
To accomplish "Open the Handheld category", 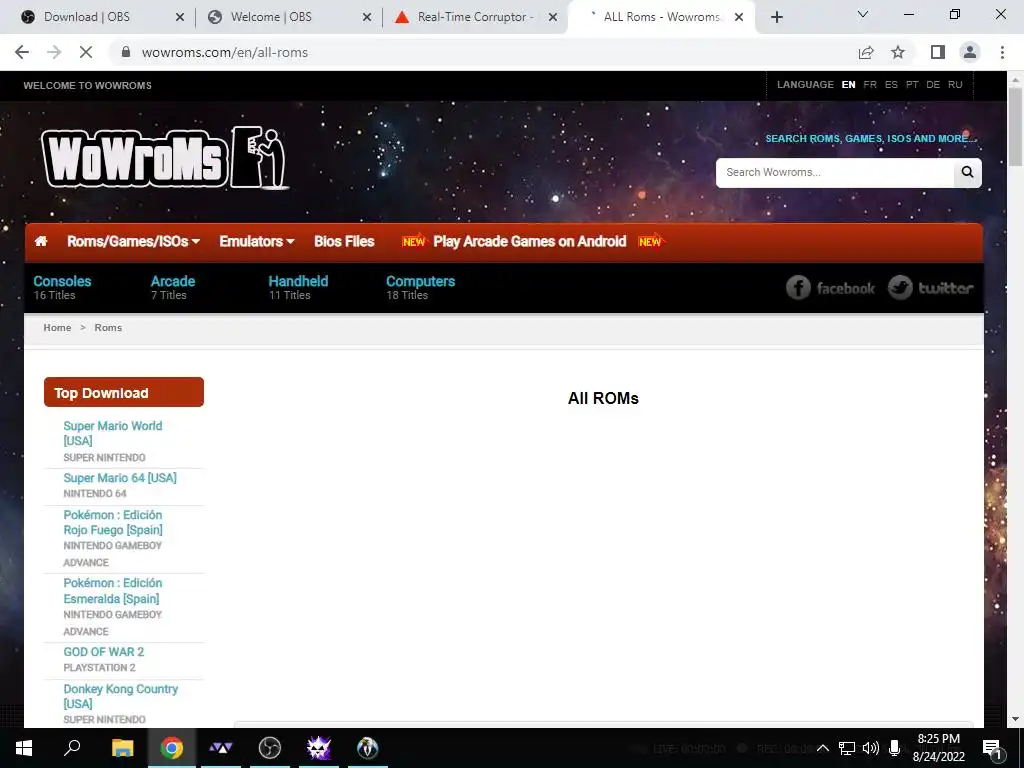I will 298,281.
